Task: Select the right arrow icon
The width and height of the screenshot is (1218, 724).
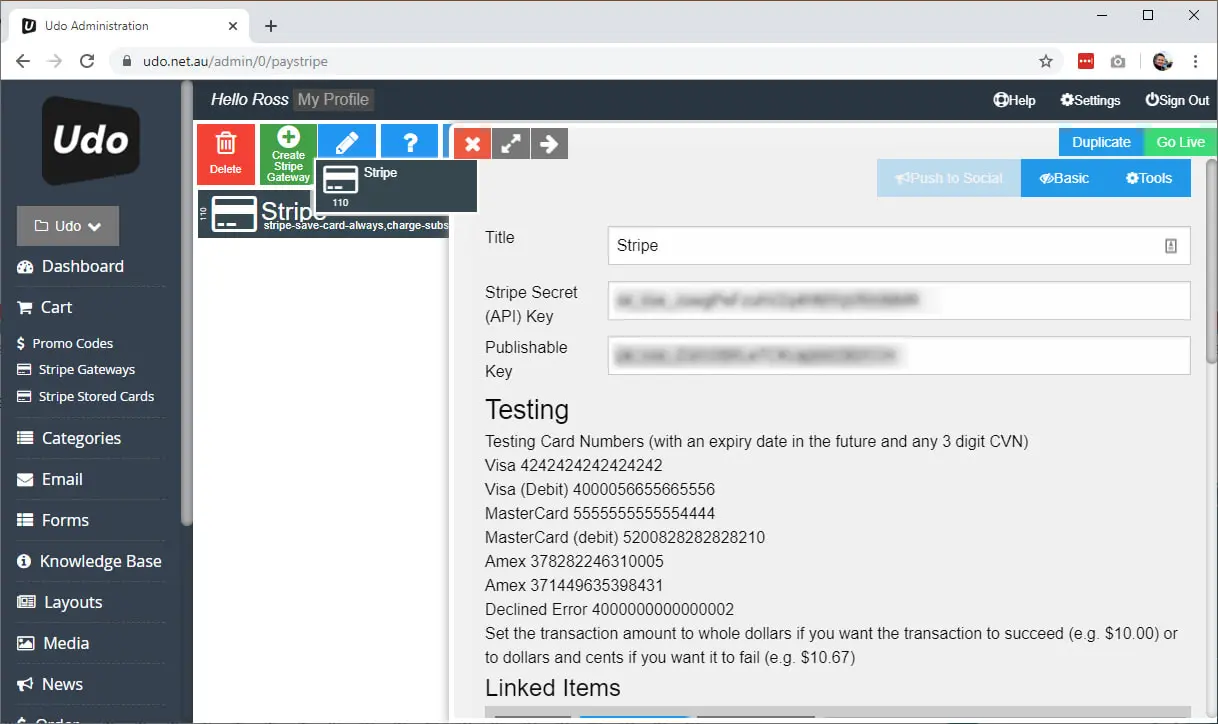Action: tap(548, 143)
